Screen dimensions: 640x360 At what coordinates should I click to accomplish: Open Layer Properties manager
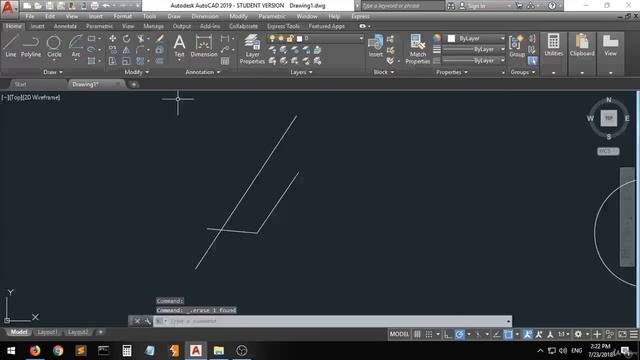(252, 49)
